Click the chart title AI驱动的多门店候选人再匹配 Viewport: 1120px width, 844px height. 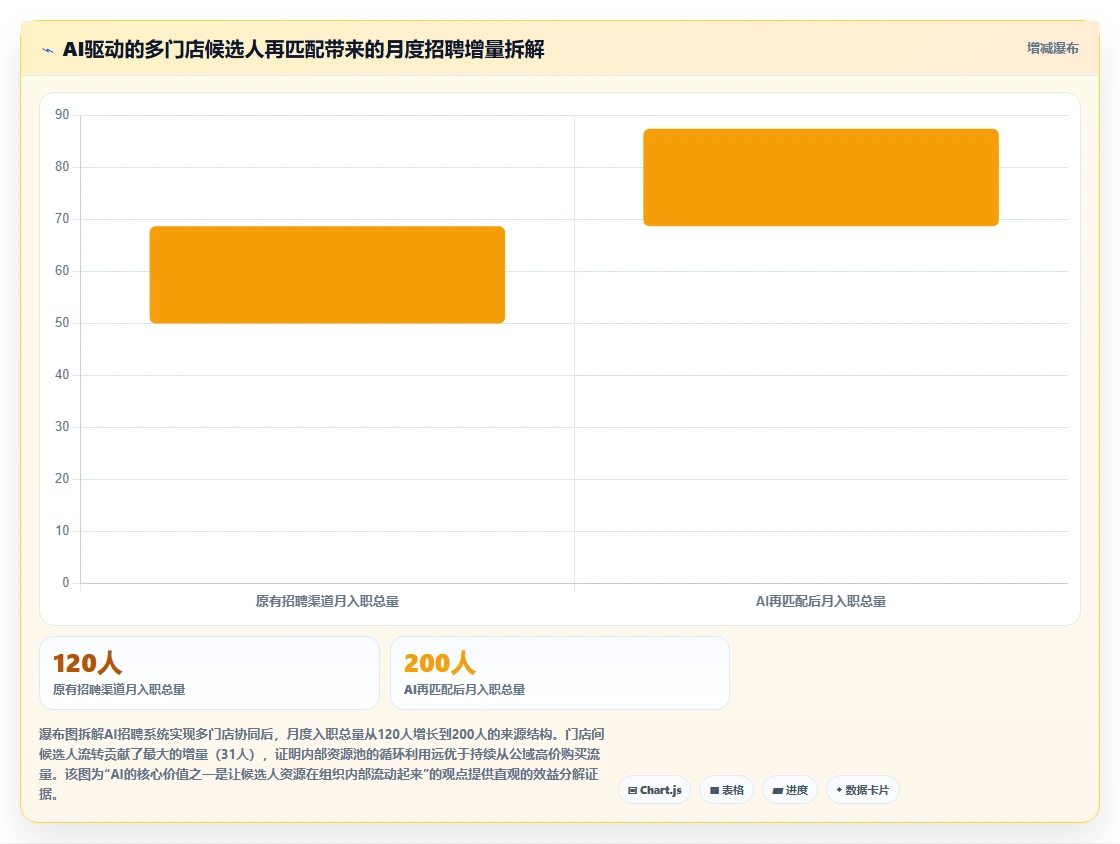304,49
